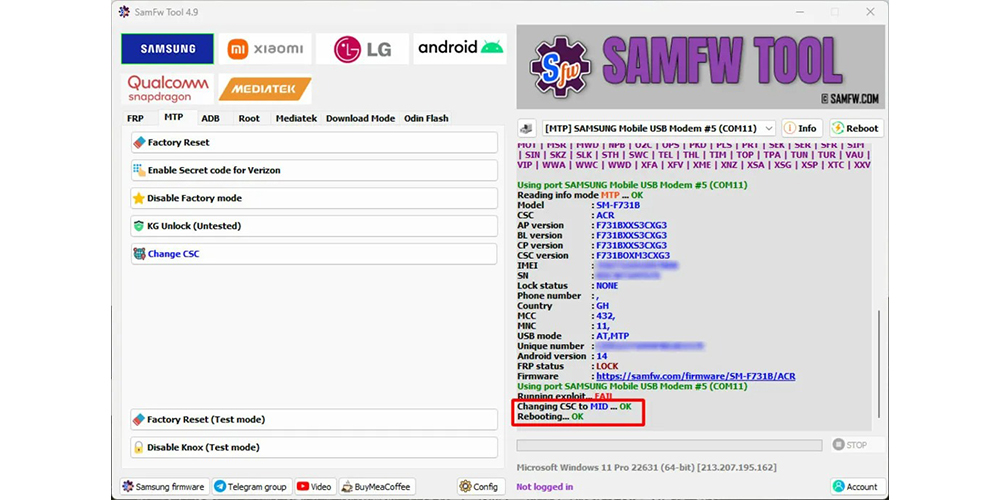
Task: Click the lock icon on Disable Knox
Action: pyautogui.click(x=138, y=448)
